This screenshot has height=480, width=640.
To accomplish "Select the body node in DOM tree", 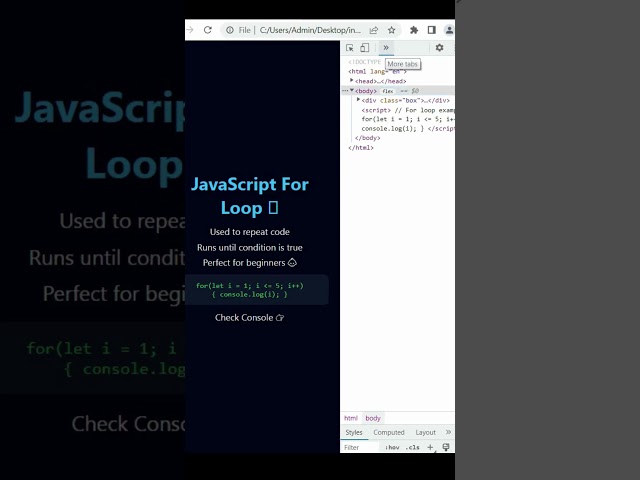I will pyautogui.click(x=366, y=91).
